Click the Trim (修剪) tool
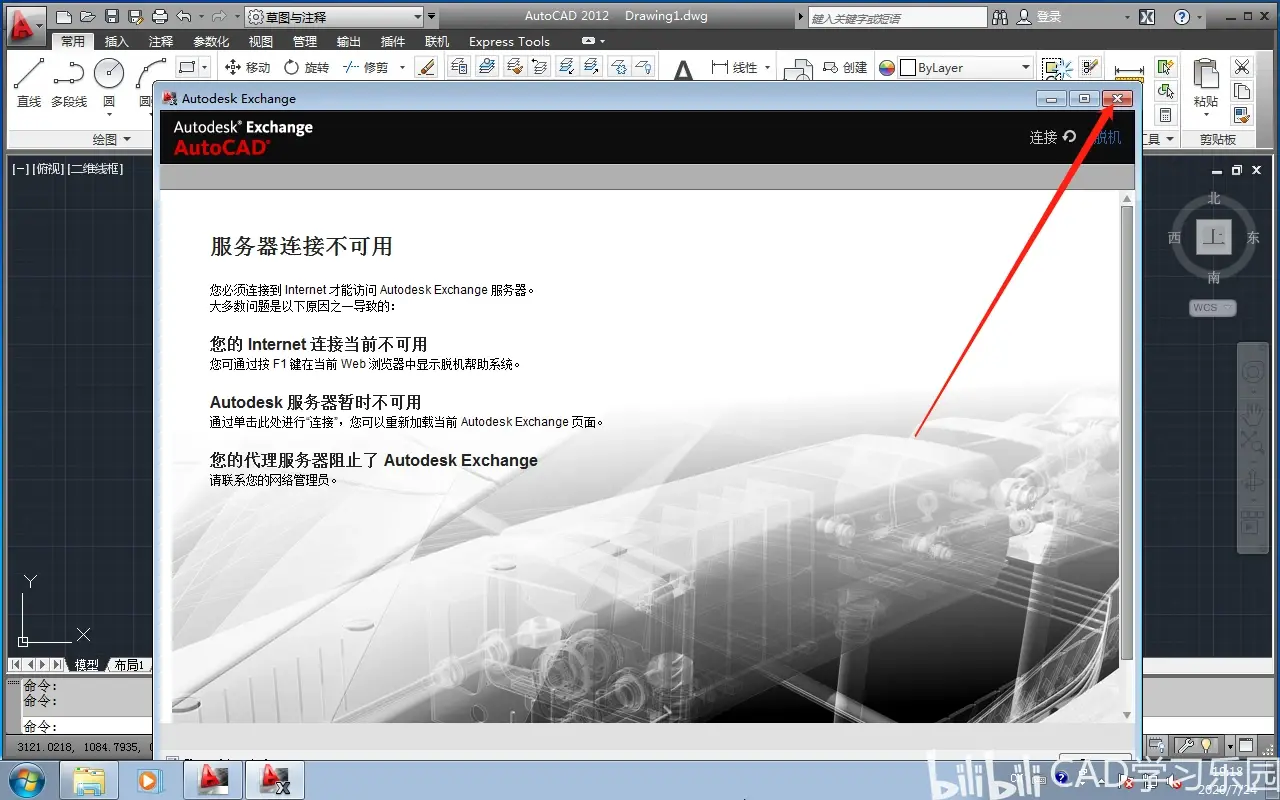Viewport: 1280px width, 800px height. (x=365, y=67)
